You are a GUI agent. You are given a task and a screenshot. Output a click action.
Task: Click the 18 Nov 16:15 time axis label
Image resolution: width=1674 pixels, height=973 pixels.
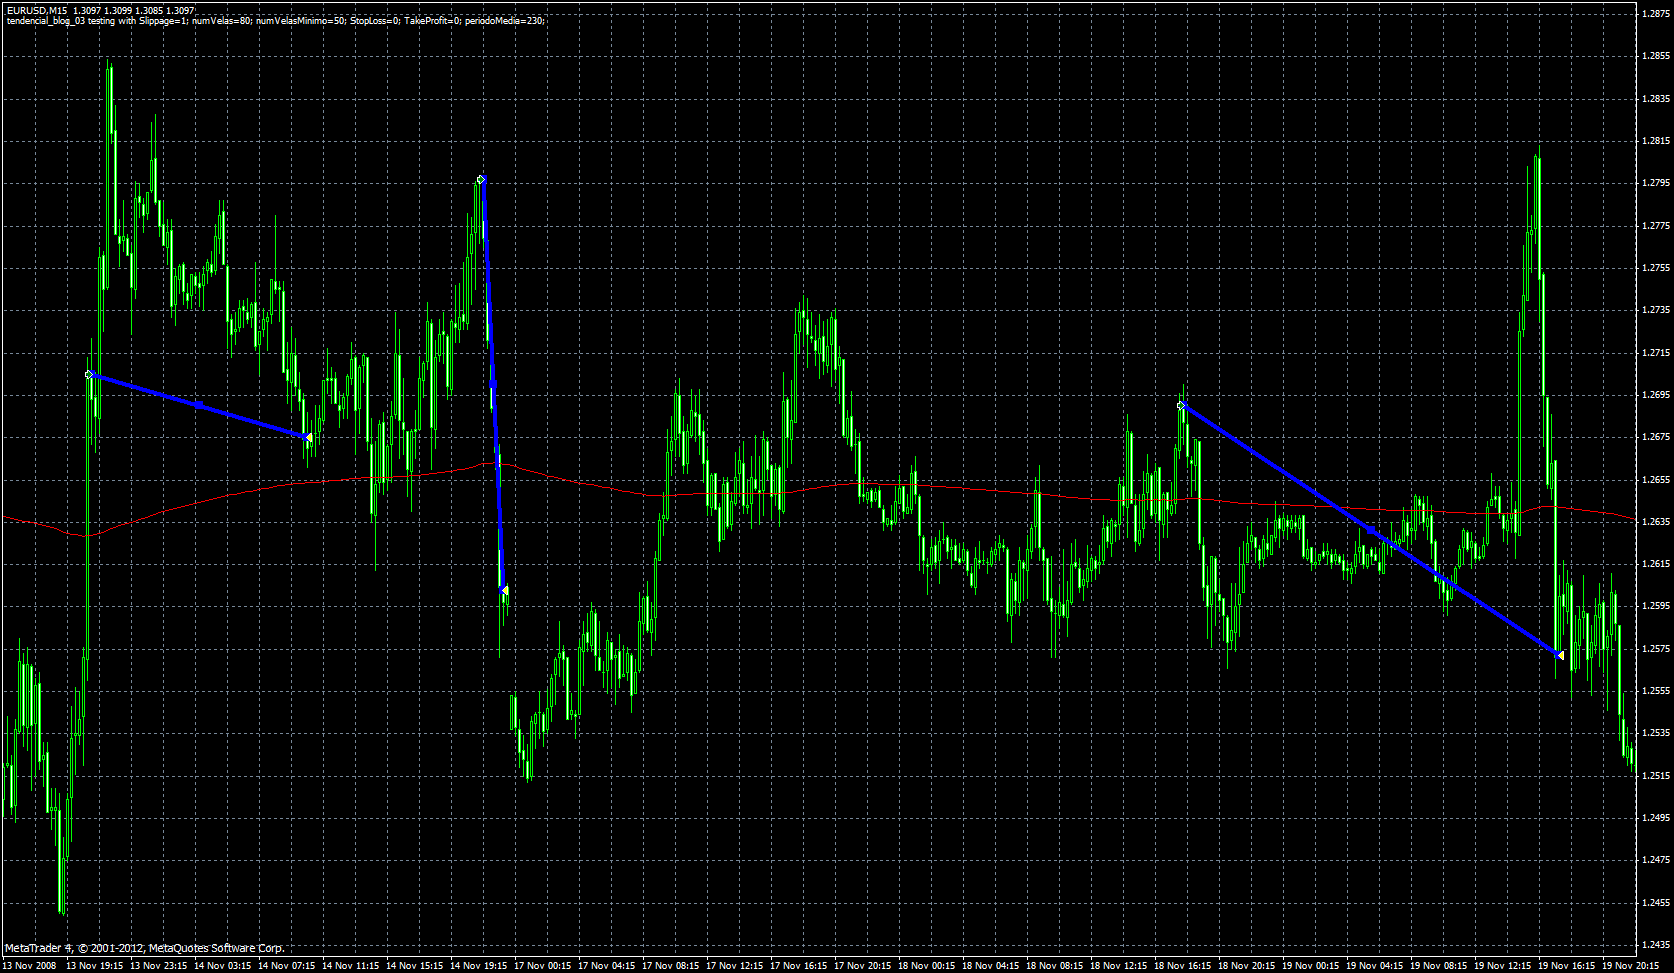(x=1183, y=966)
